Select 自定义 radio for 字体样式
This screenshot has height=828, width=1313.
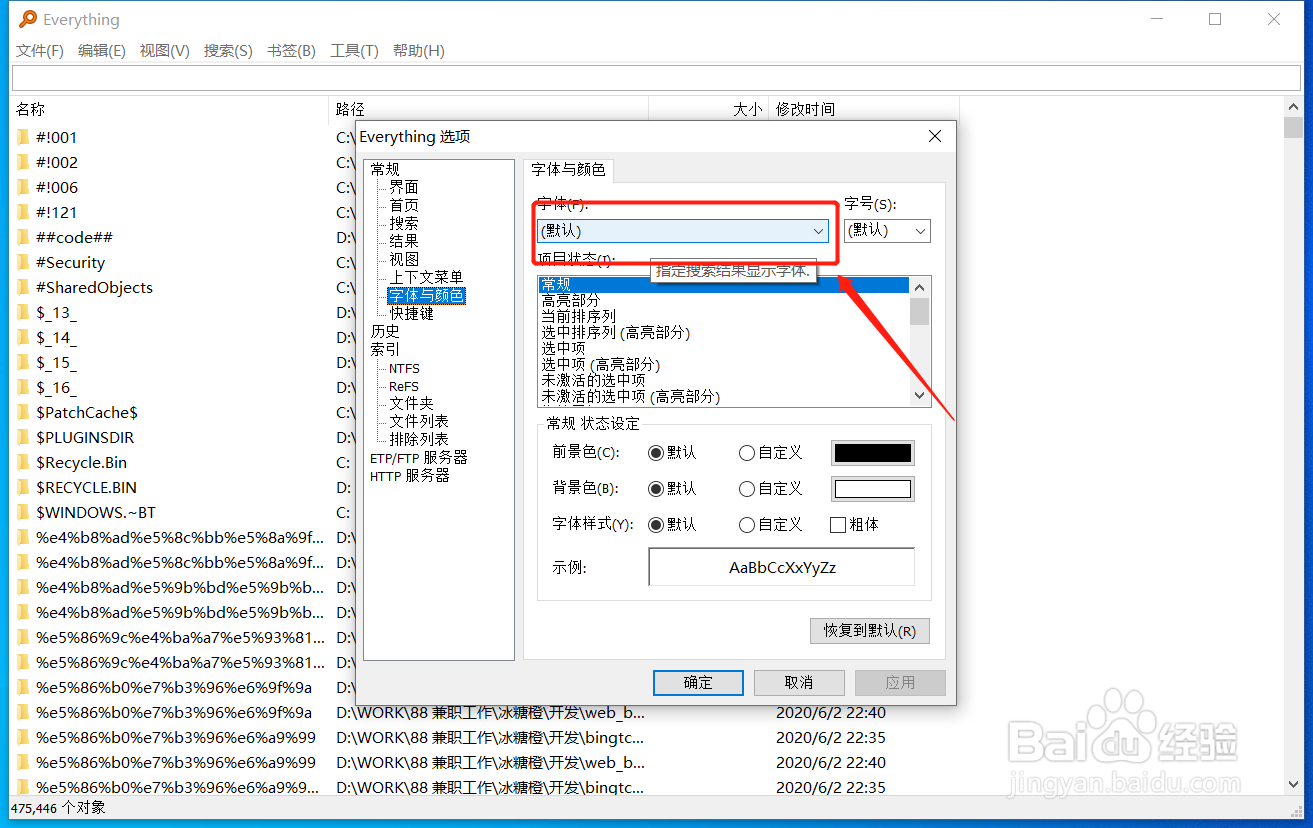point(746,525)
